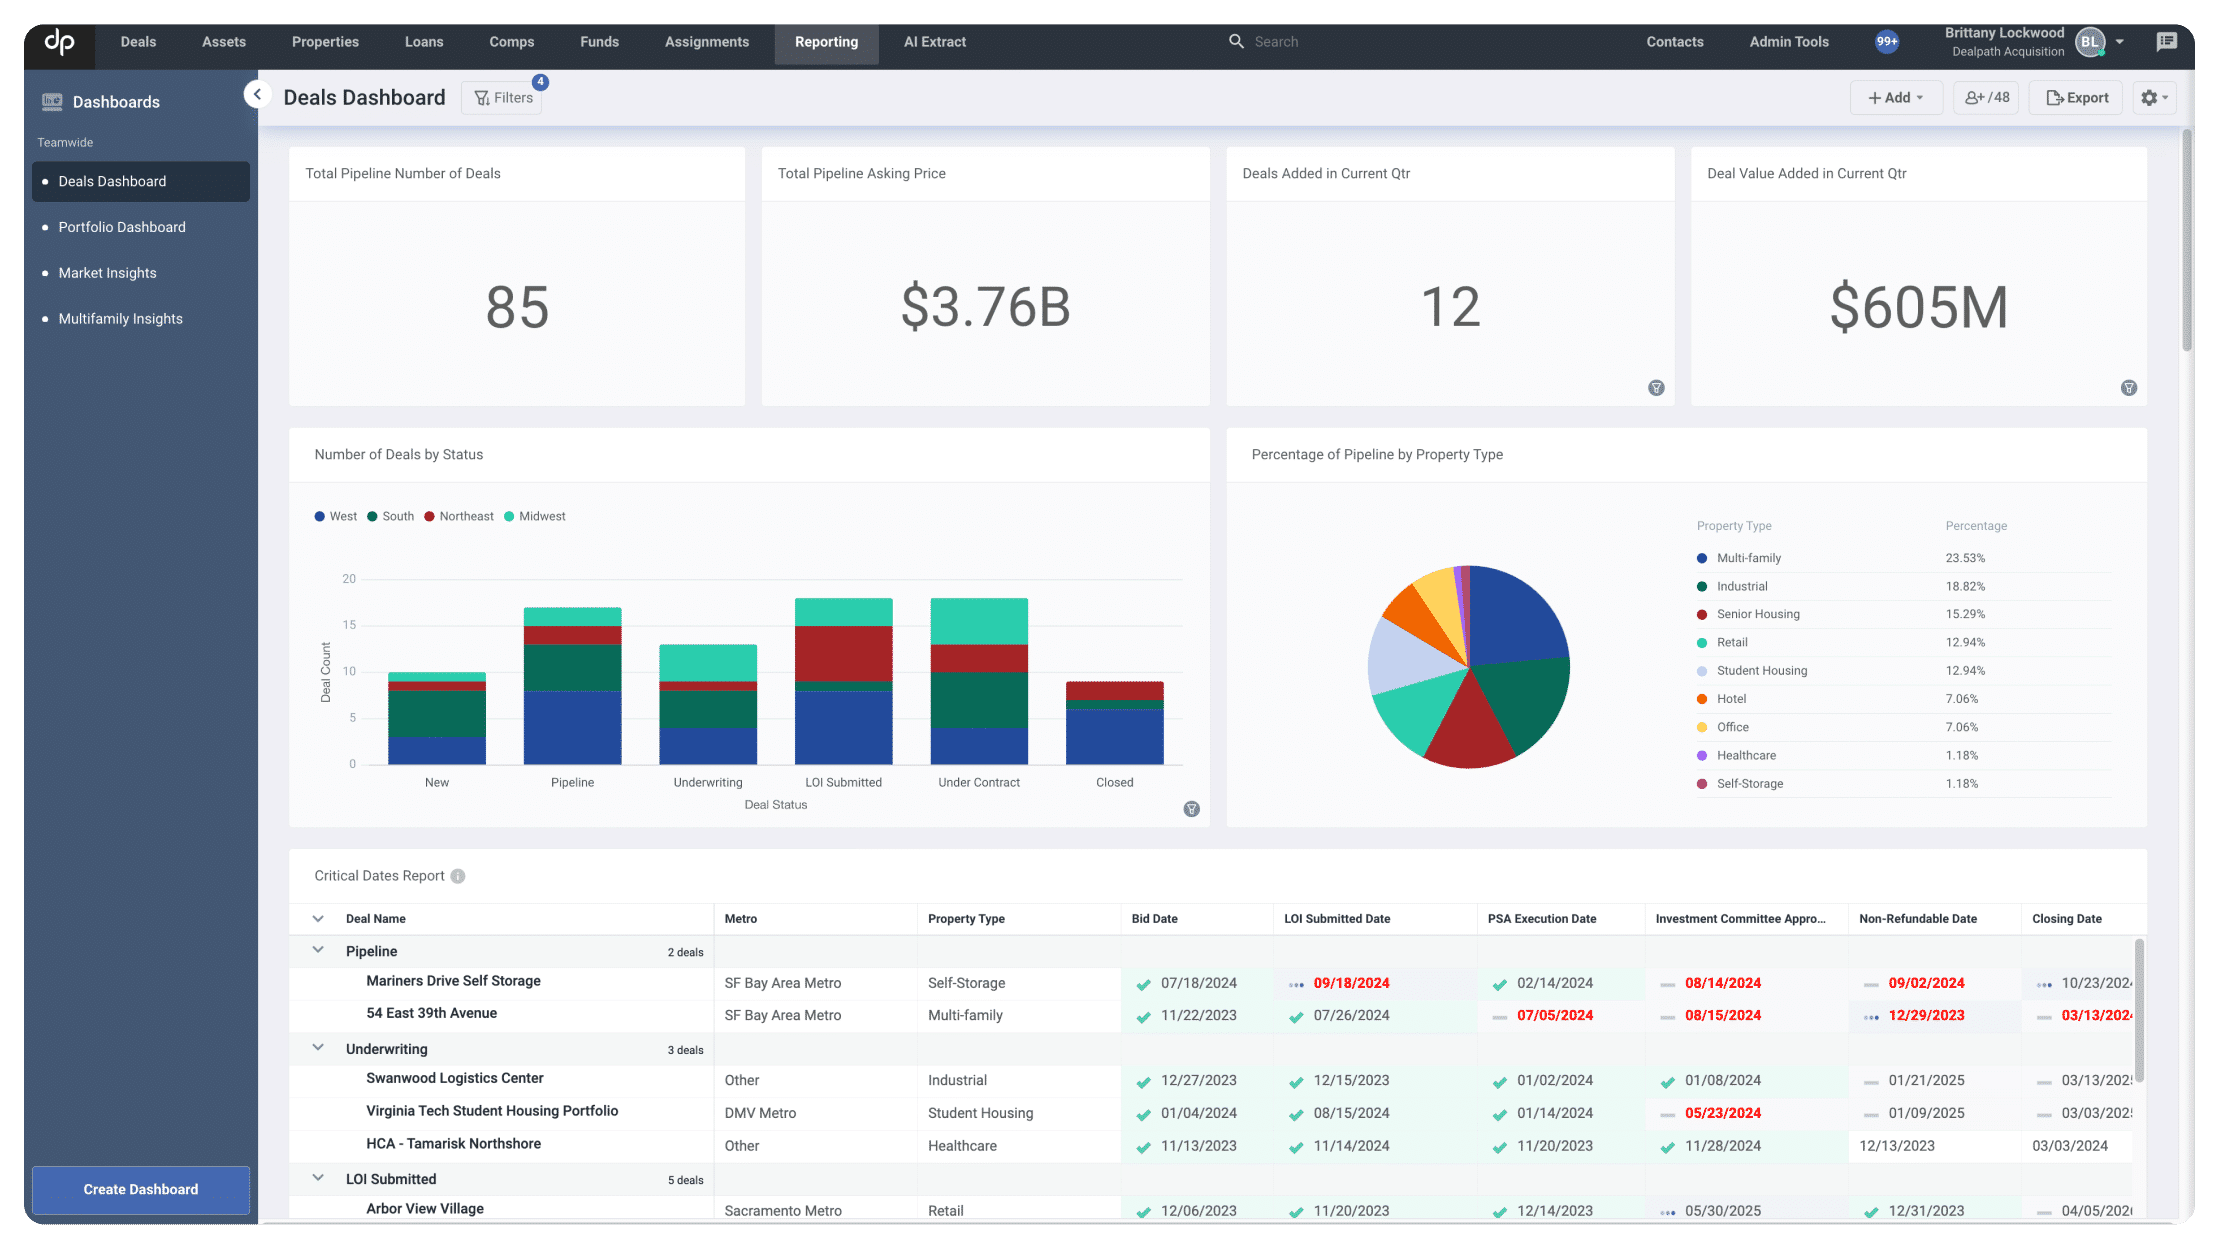Open the Filters panel on Deals Dashboard
2213x1242 pixels.
coord(505,97)
